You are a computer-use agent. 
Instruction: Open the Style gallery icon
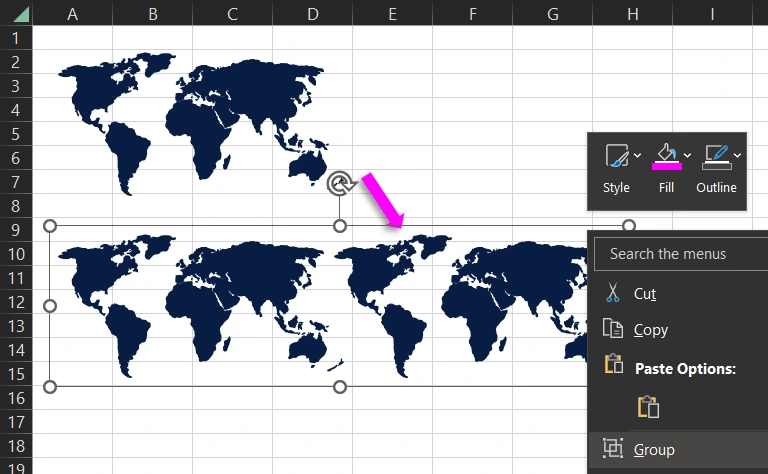point(617,156)
